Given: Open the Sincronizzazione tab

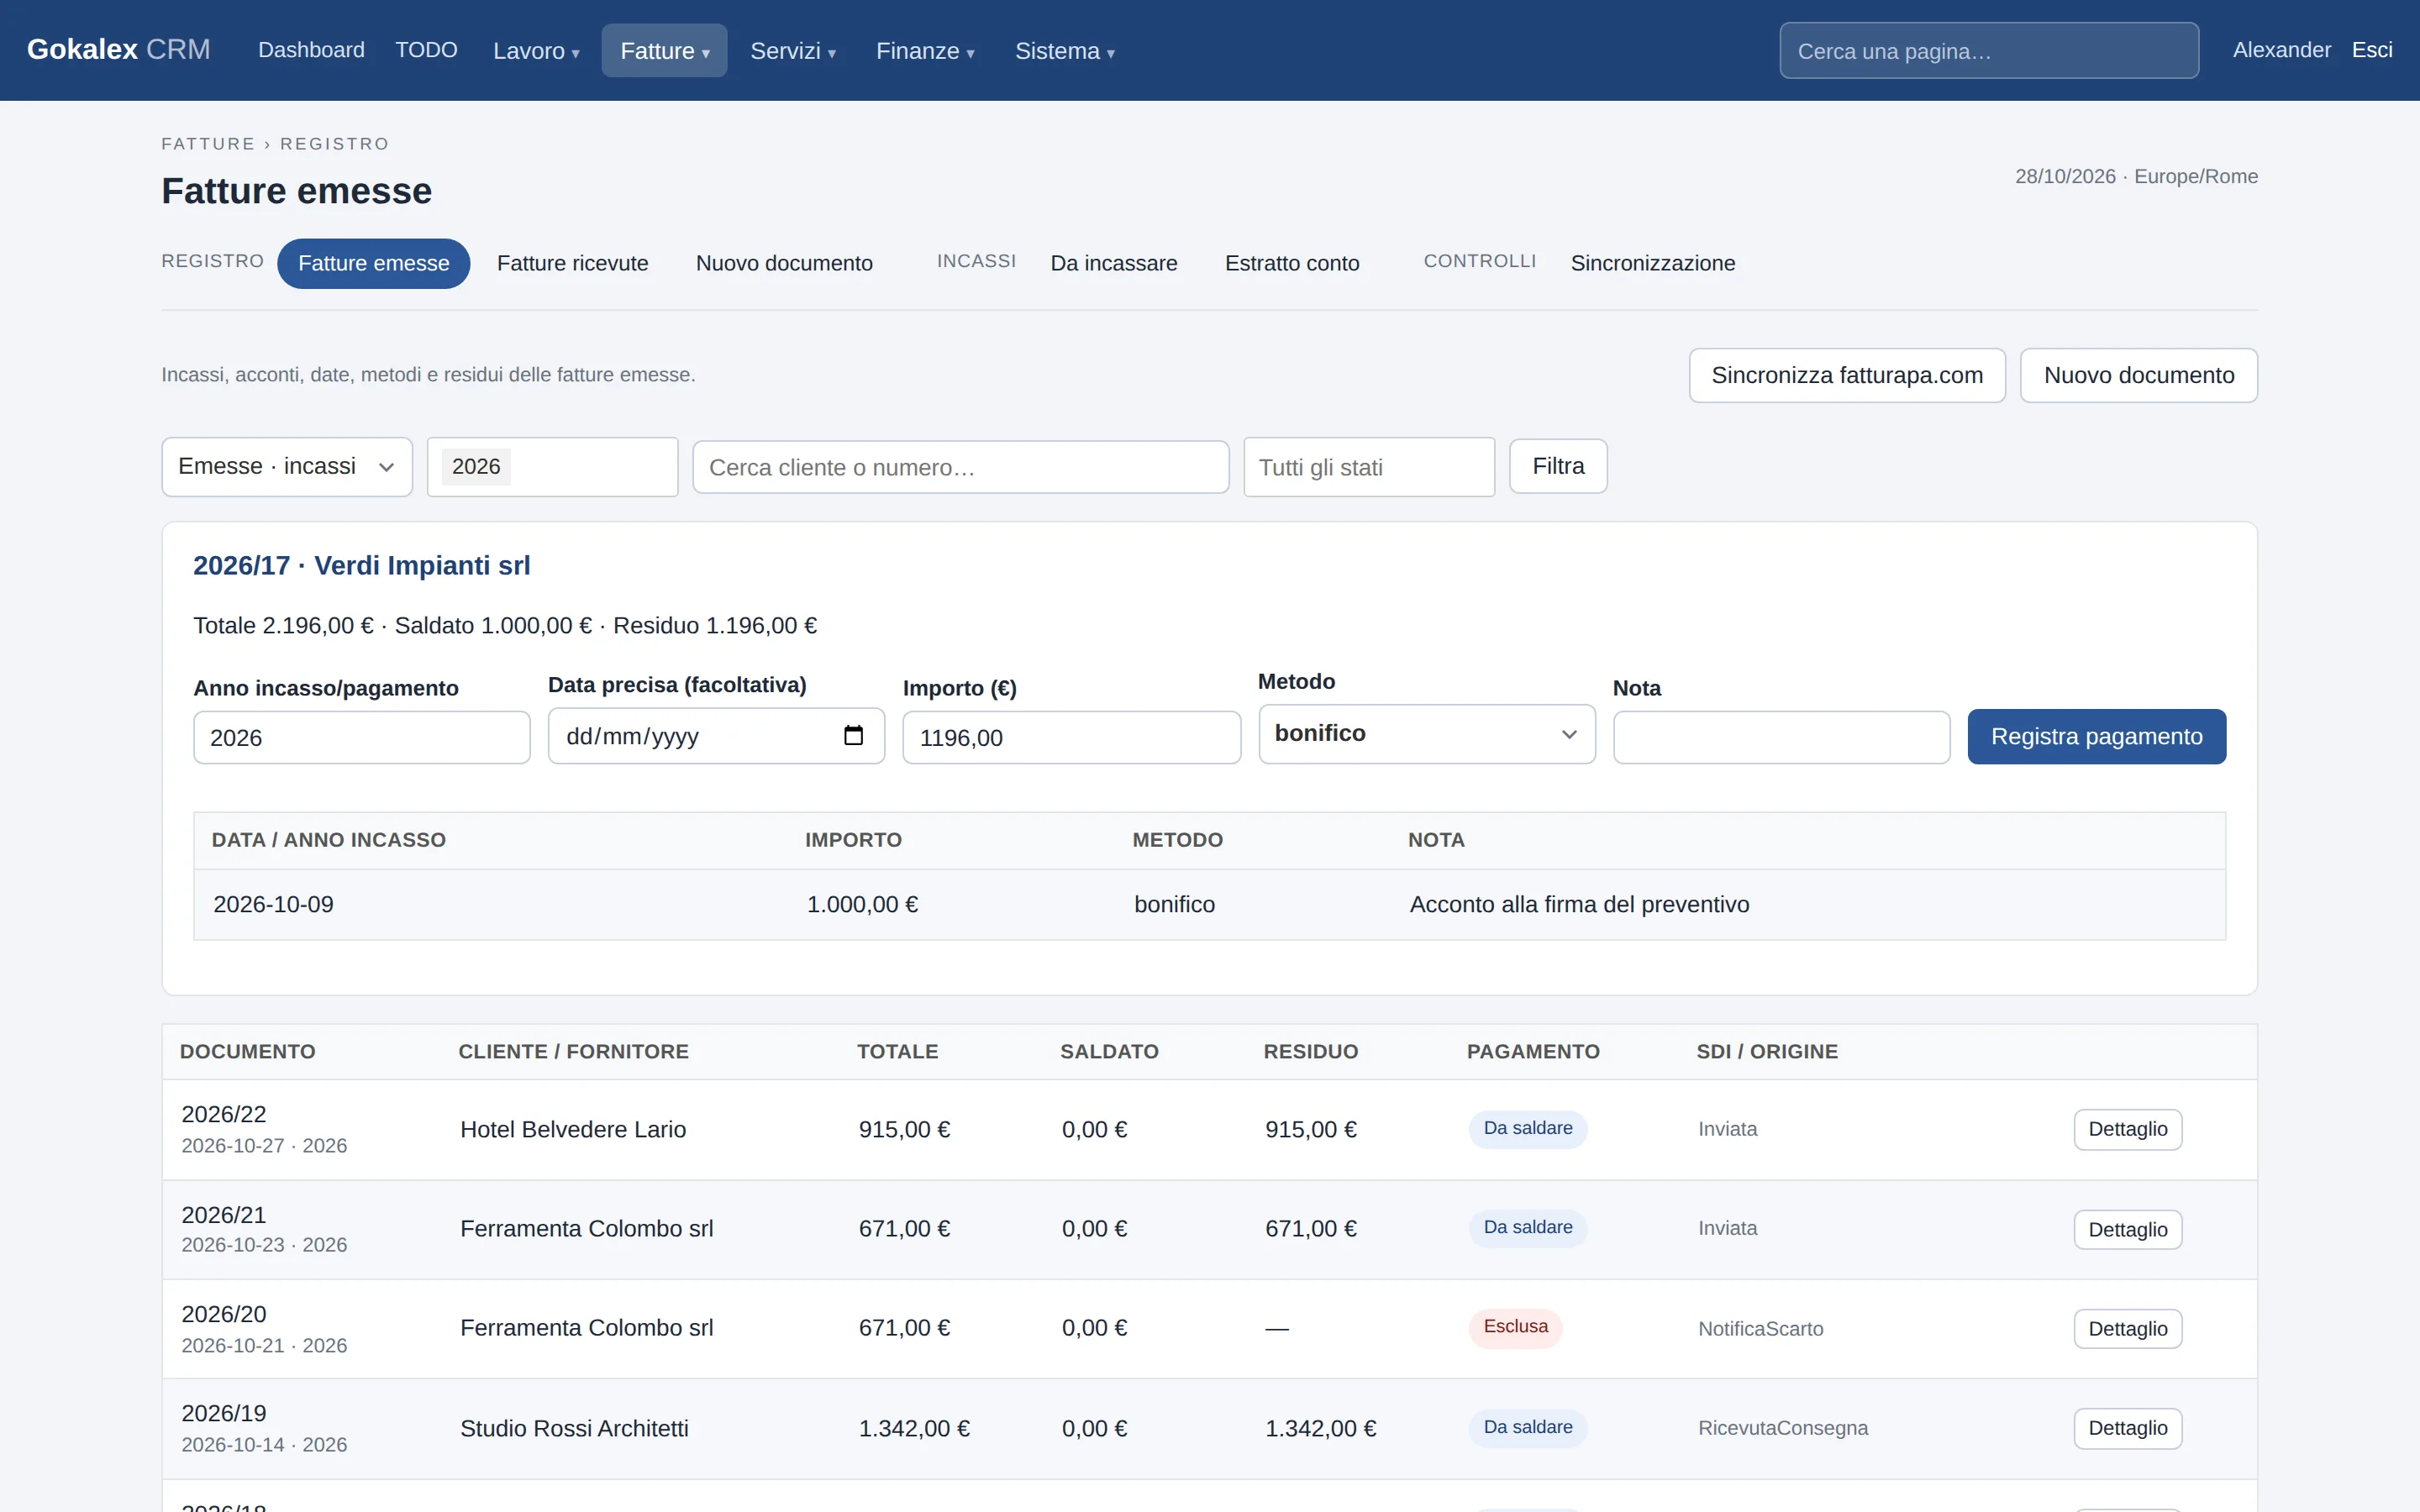Looking at the screenshot, I should pyautogui.click(x=1653, y=263).
